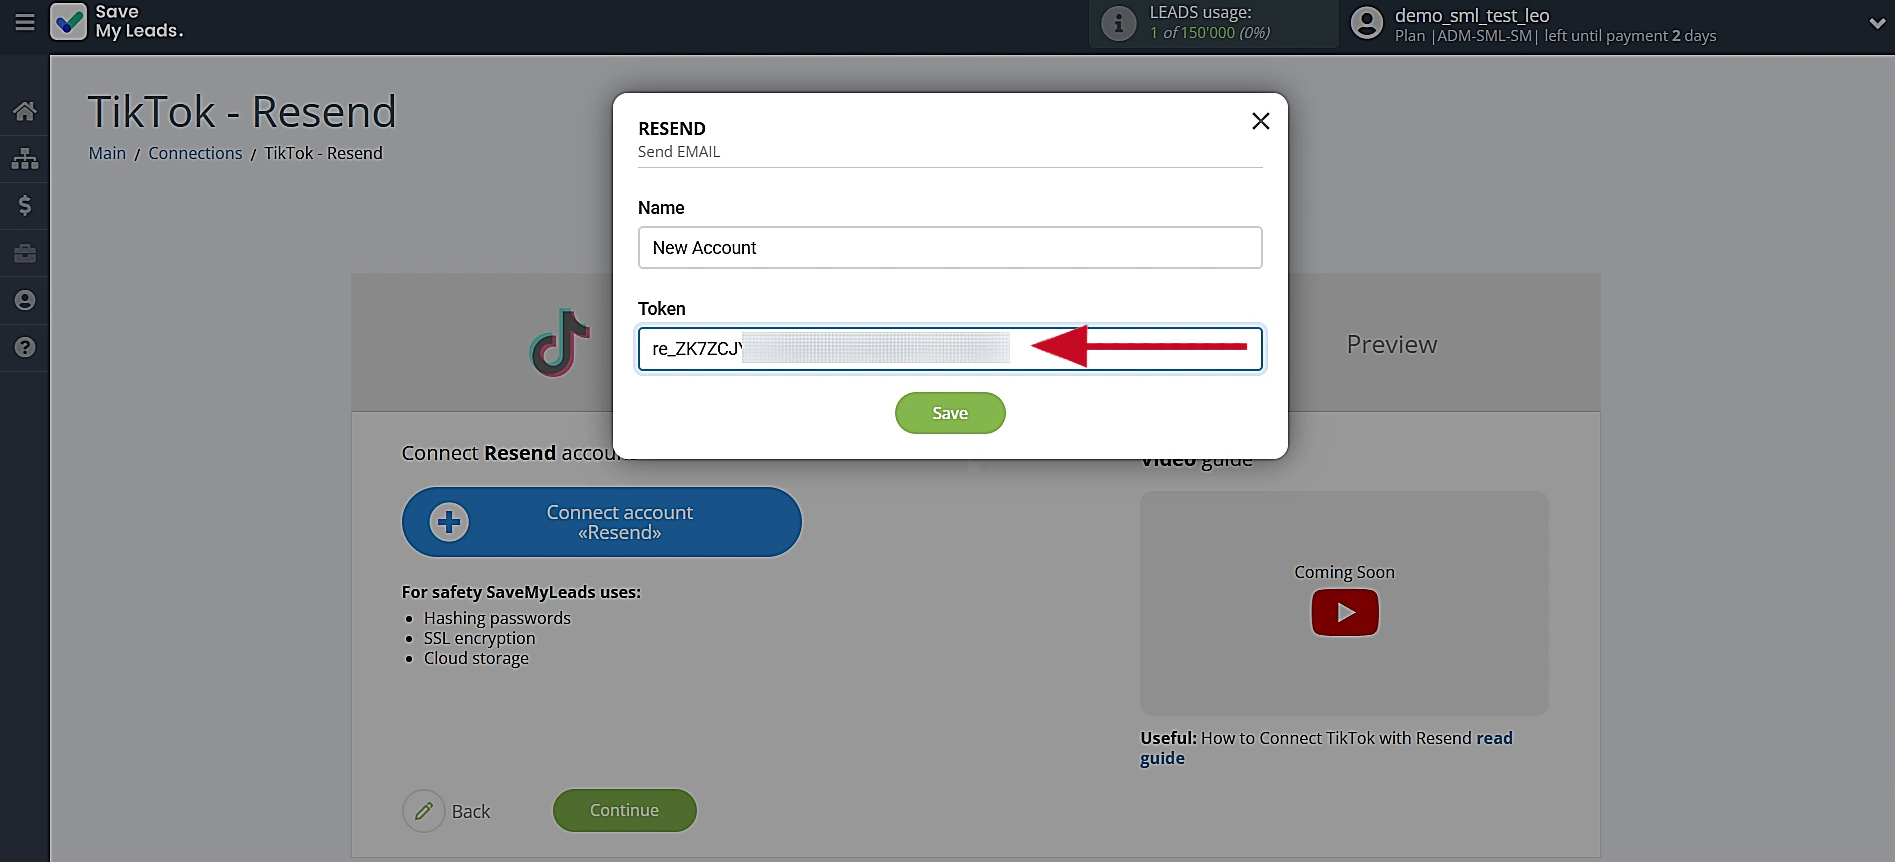Click the Connect account Resend button
The height and width of the screenshot is (862, 1895).
(601, 522)
